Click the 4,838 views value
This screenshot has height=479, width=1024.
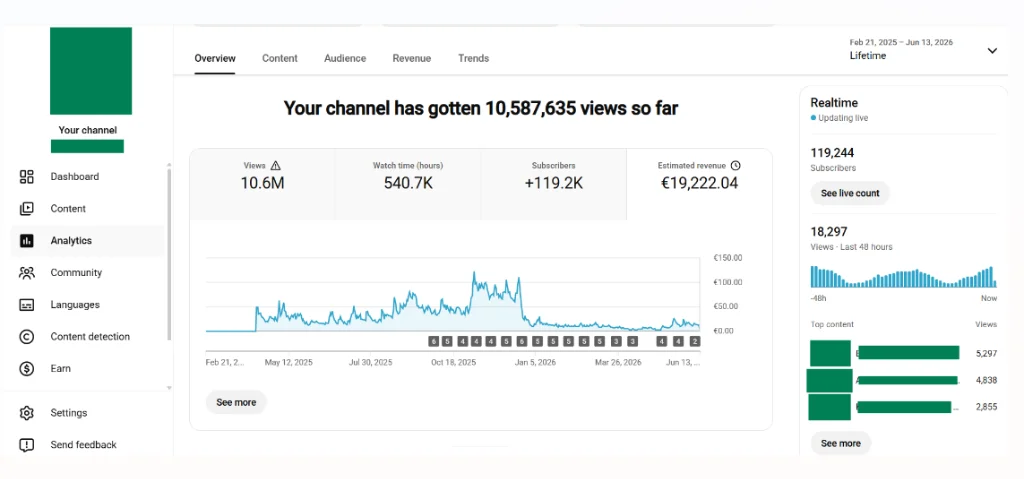(x=986, y=380)
